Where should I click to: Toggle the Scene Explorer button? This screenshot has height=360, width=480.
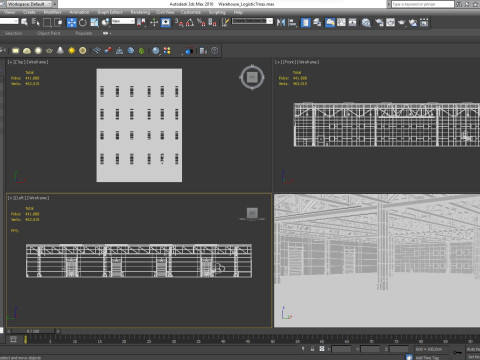(x=305, y=22)
